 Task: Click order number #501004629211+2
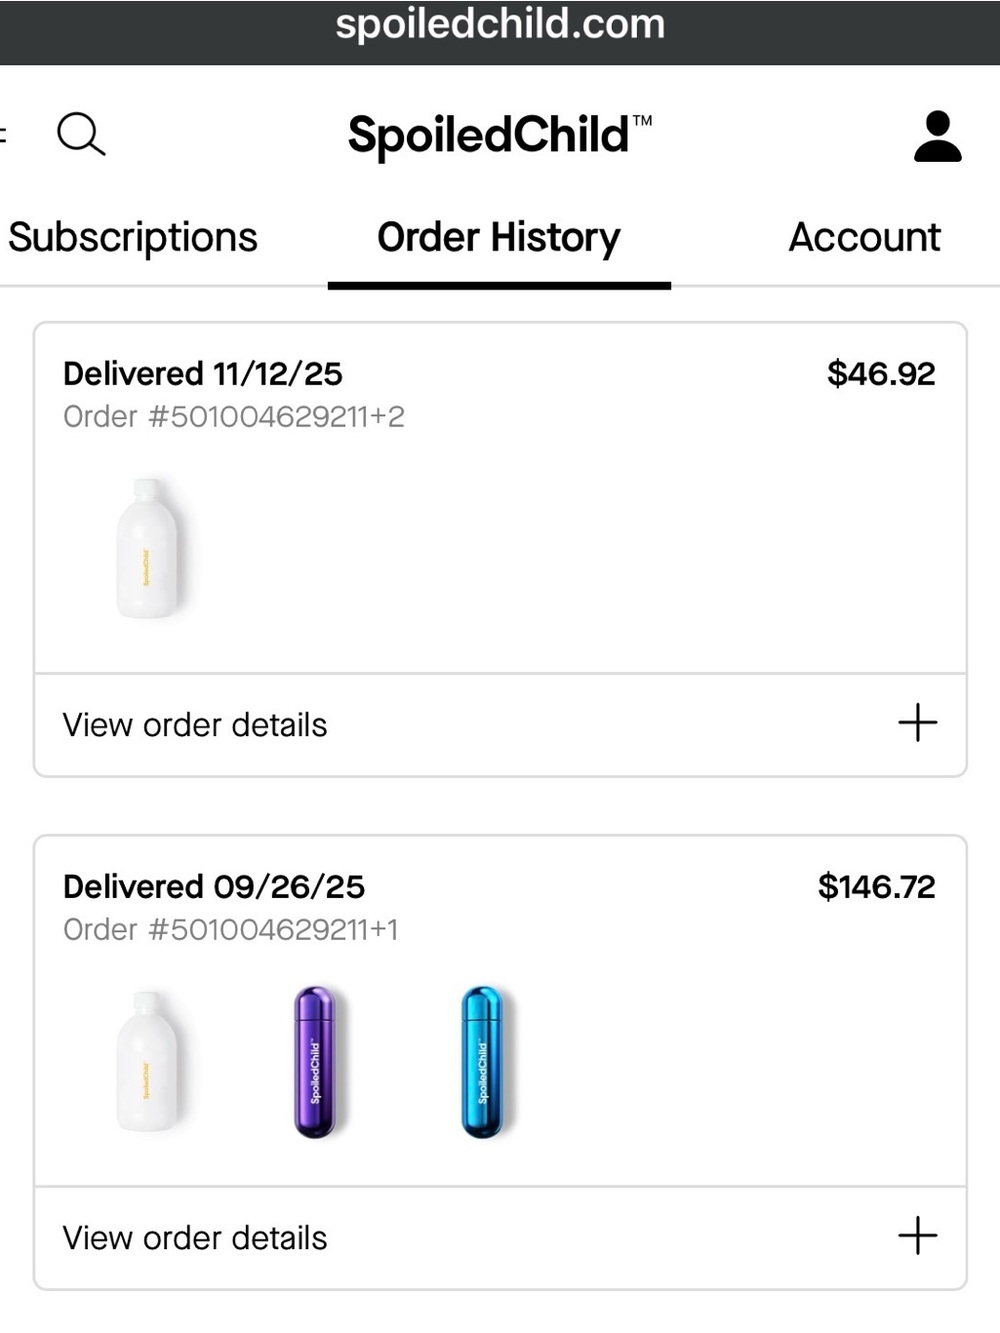[x=234, y=416]
